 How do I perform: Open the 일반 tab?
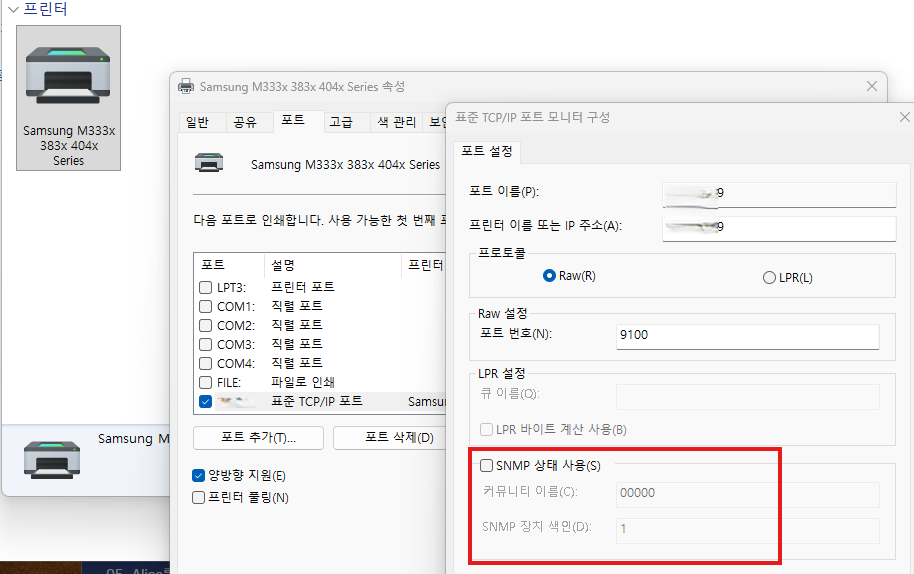pos(197,122)
